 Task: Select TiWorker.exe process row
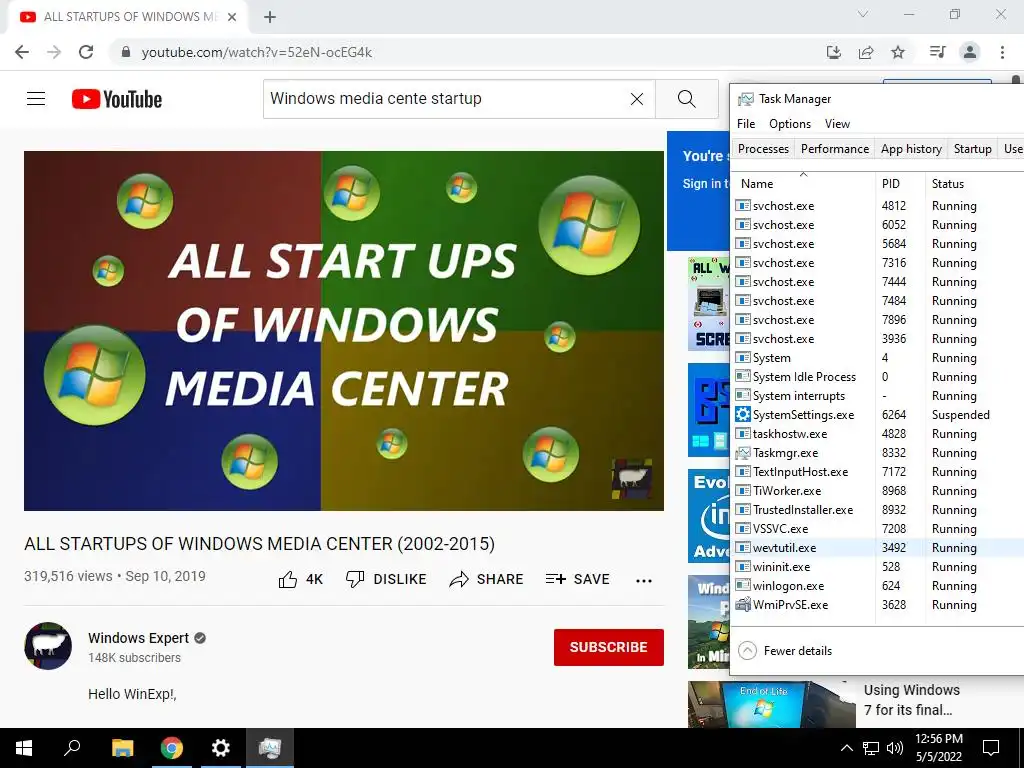tap(877, 490)
